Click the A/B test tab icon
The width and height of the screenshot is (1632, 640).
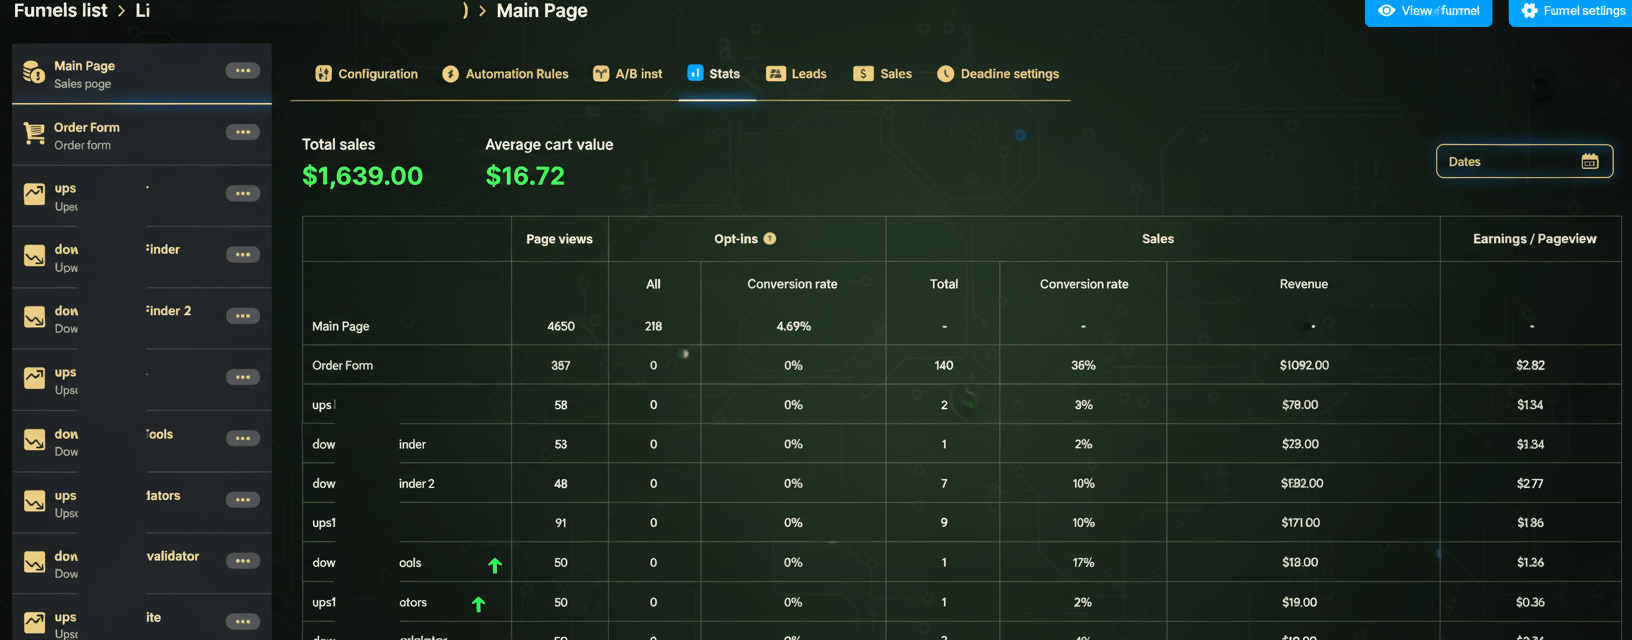[601, 74]
